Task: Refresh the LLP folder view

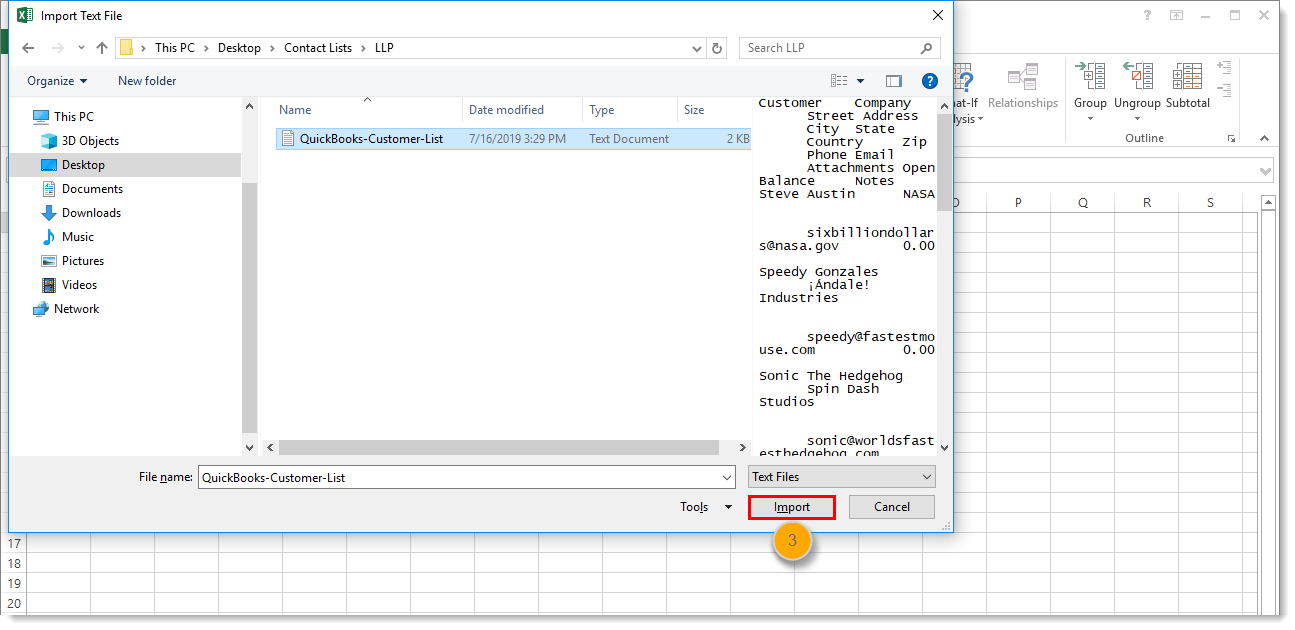Action: click(717, 48)
